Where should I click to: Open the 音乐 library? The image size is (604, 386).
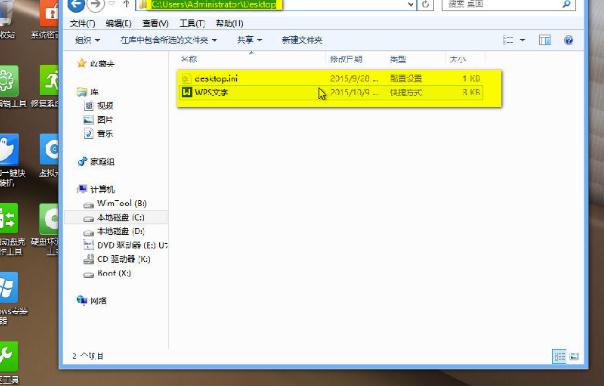[x=105, y=134]
